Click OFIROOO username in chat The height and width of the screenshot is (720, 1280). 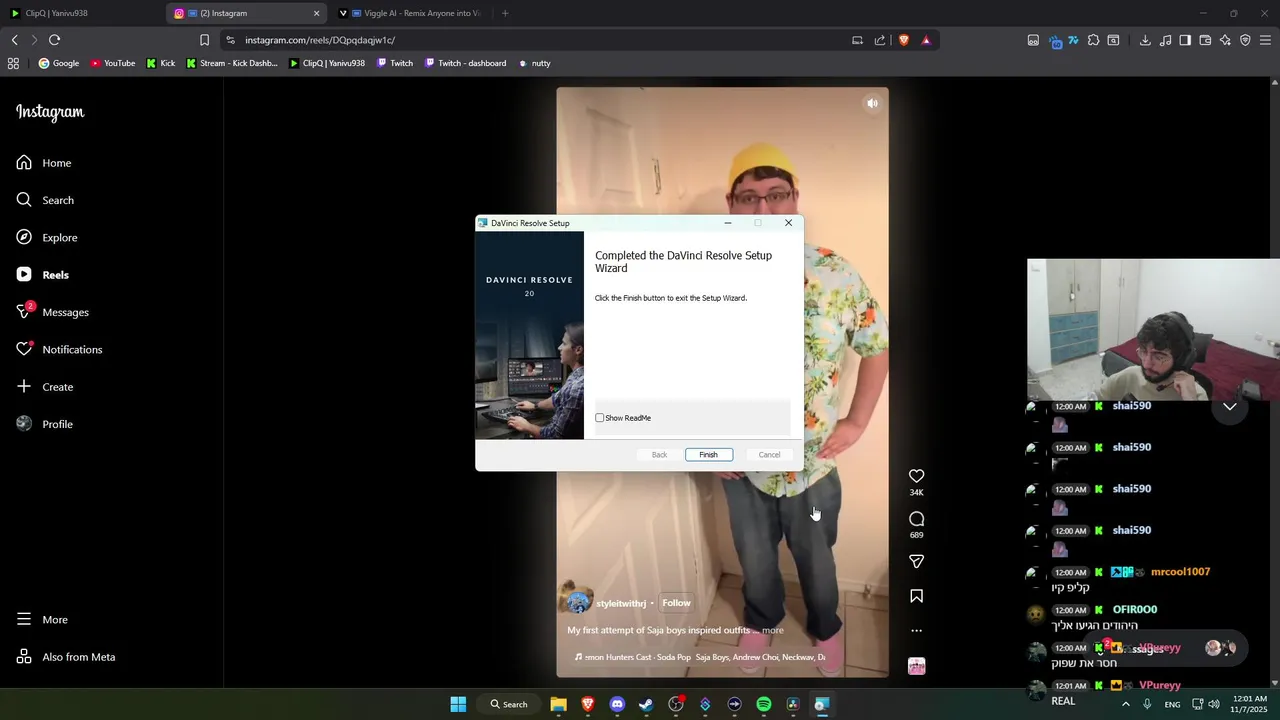pyautogui.click(x=1135, y=610)
